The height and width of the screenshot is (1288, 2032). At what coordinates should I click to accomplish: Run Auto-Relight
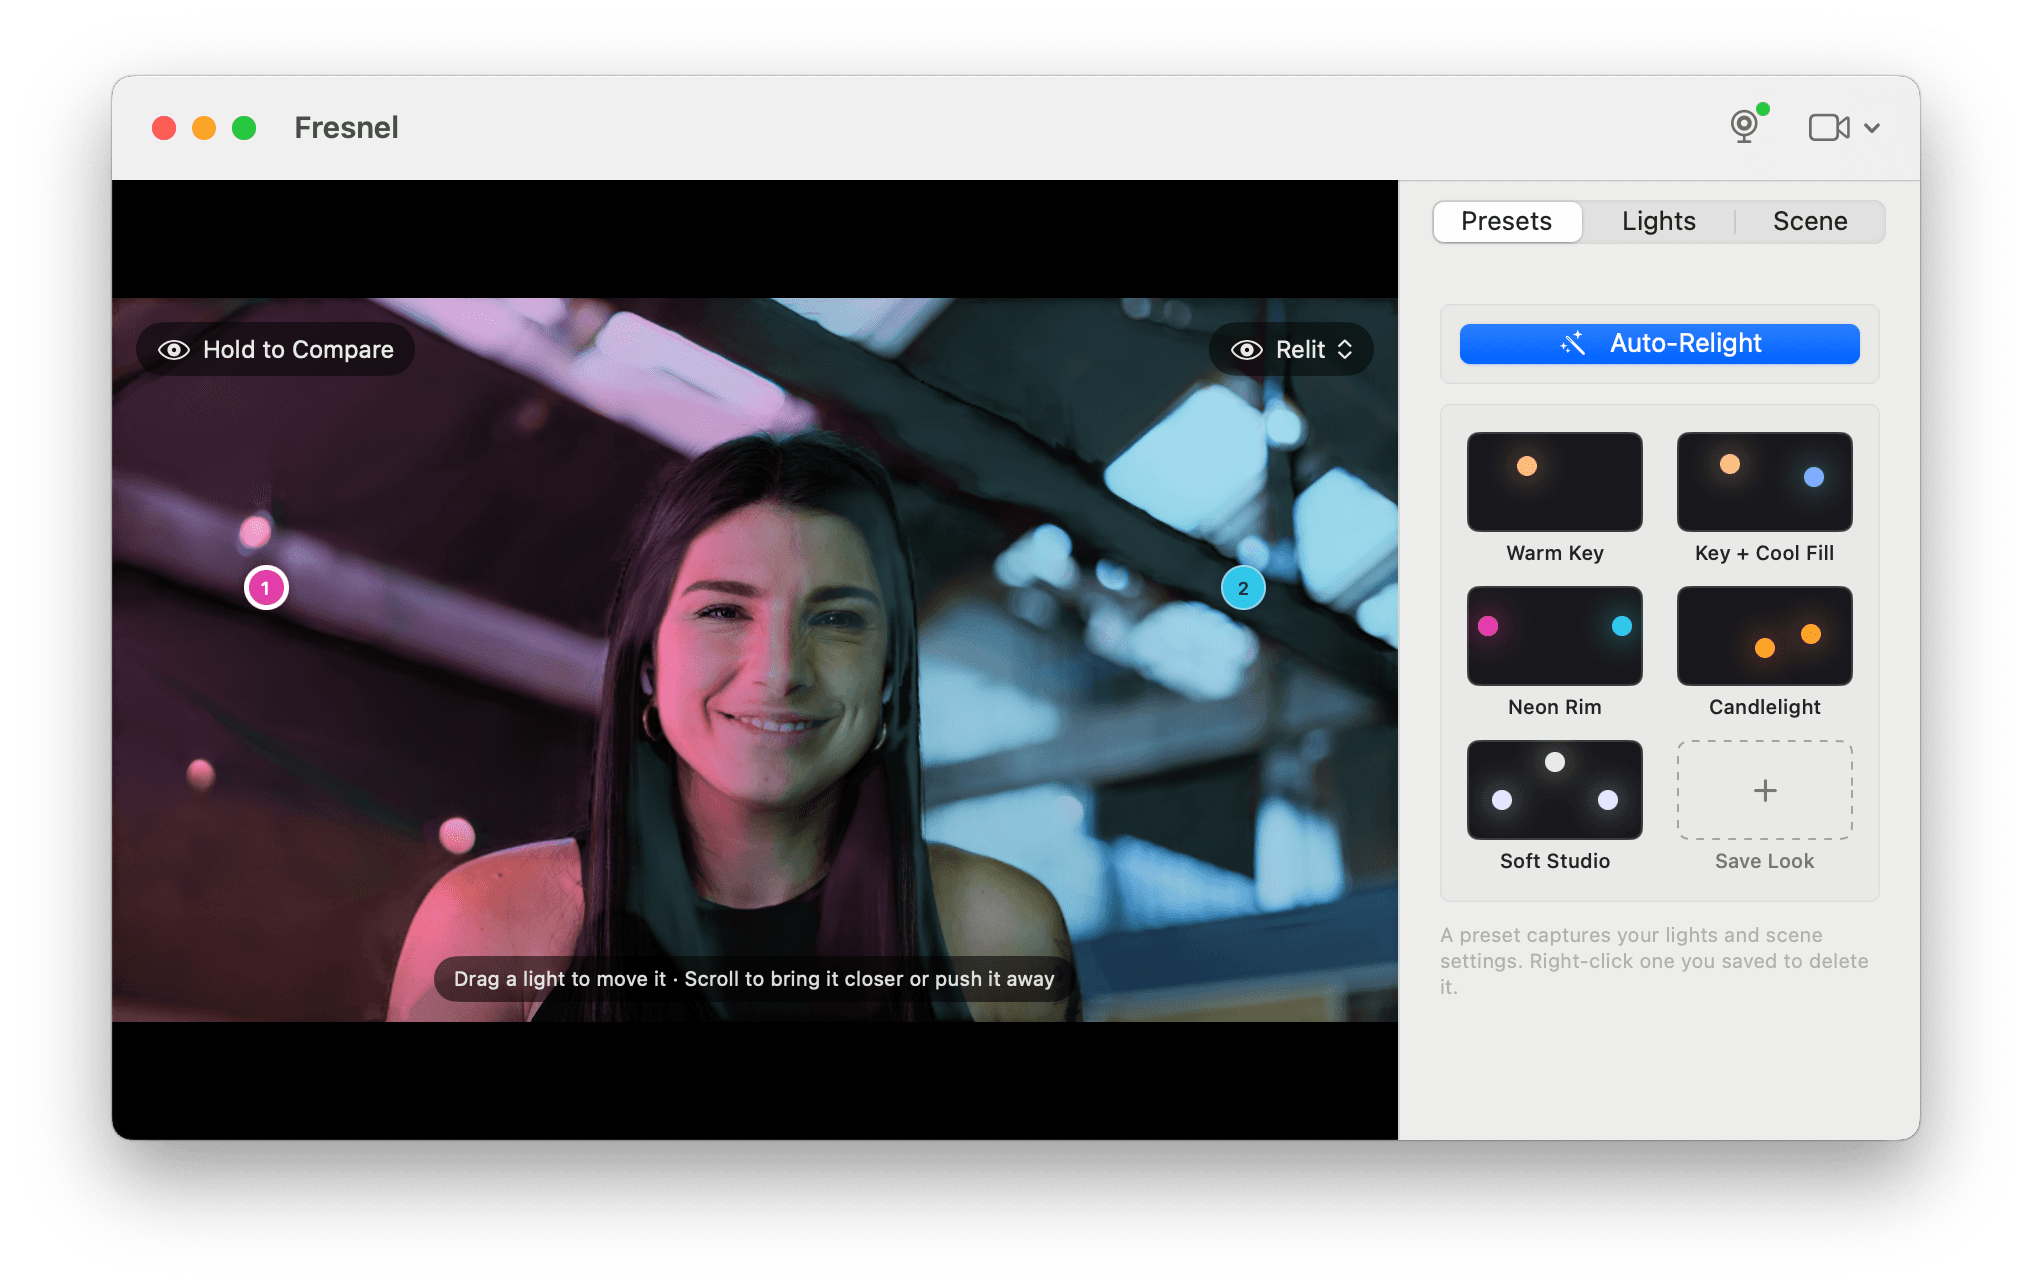pyautogui.click(x=1659, y=343)
